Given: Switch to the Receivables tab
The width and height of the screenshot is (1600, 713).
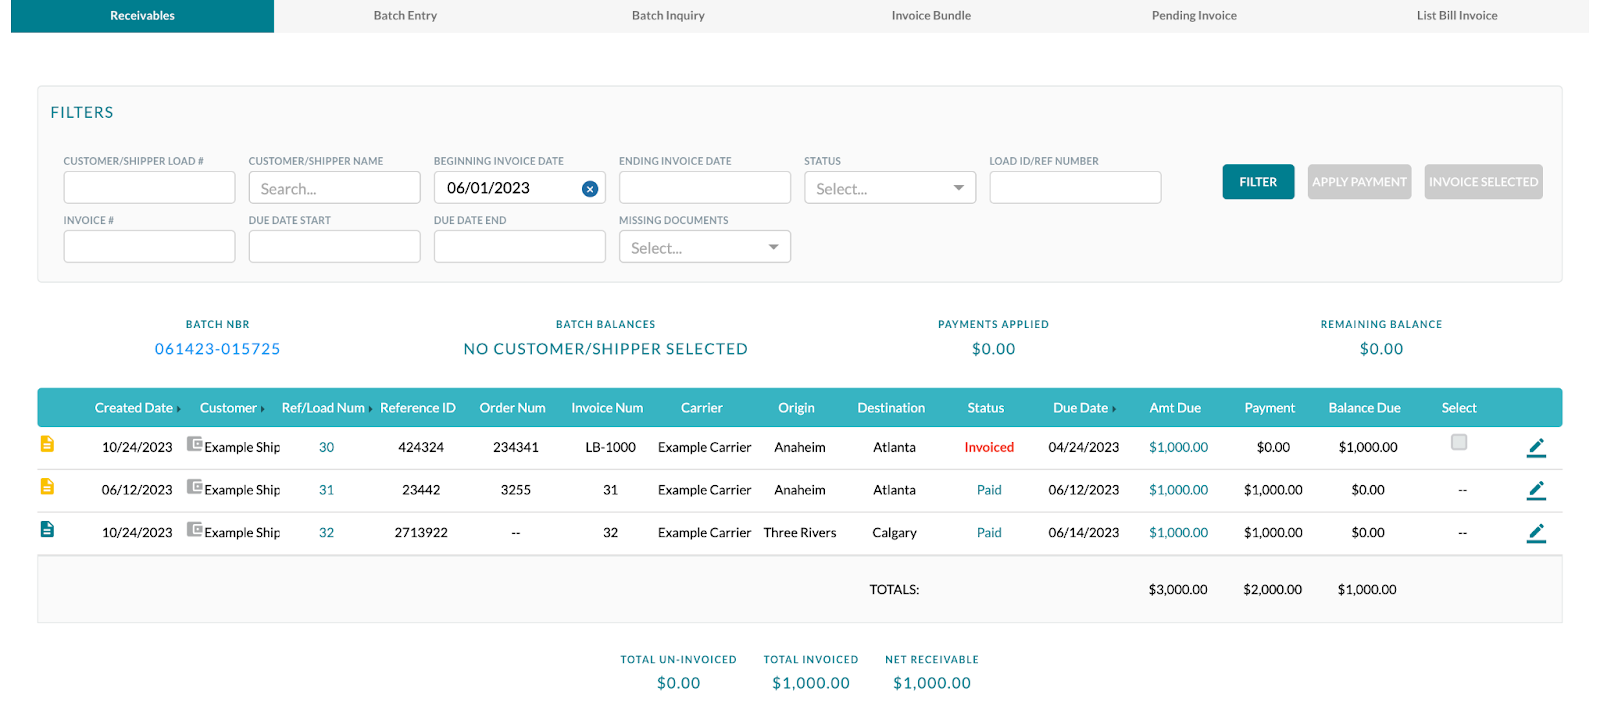Looking at the screenshot, I should click(x=142, y=16).
